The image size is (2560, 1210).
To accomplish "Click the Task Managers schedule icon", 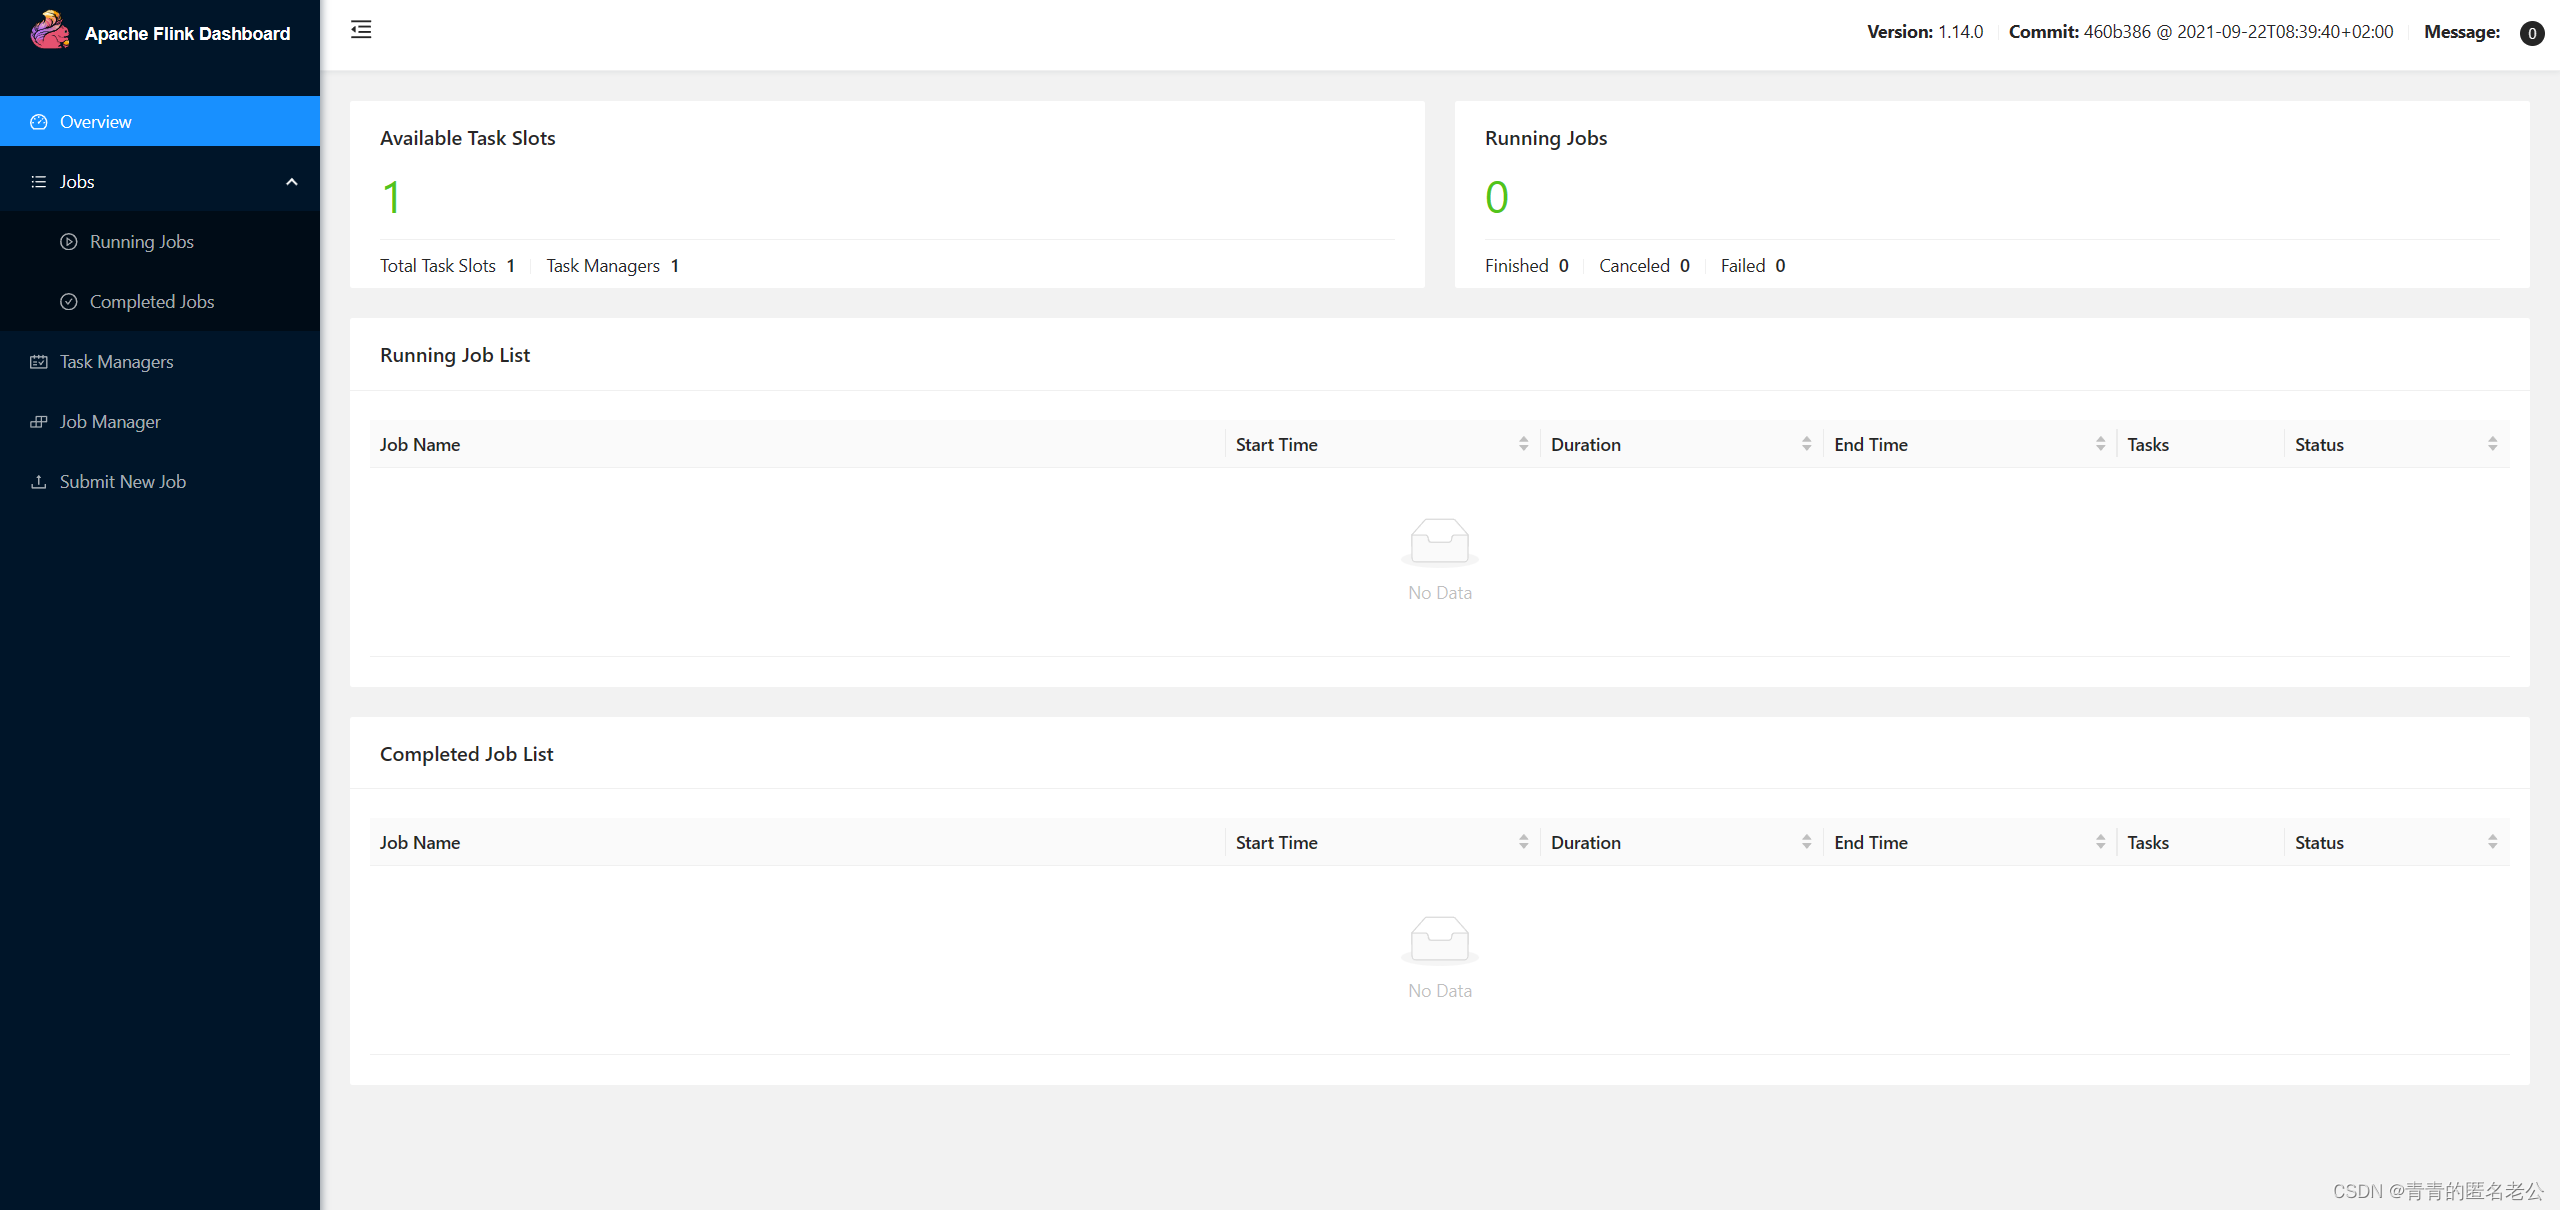I will [x=39, y=362].
